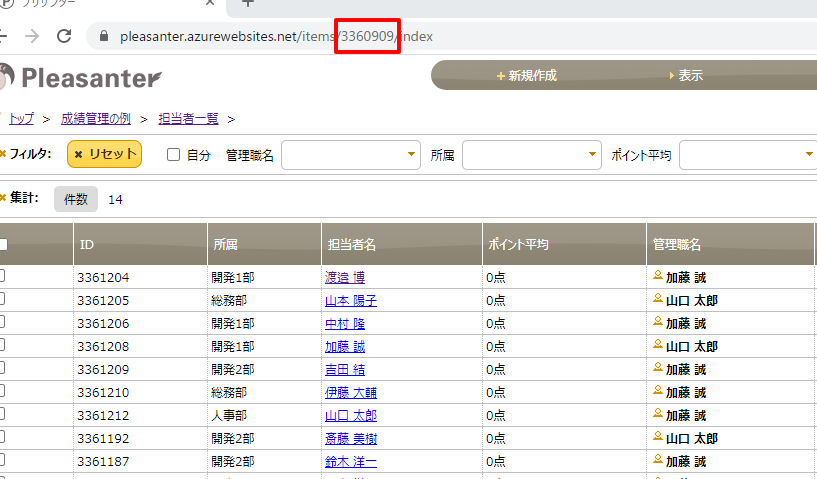Click the user icon in row 3361192
Image resolution: width=817 pixels, height=479 pixels.
(658, 436)
